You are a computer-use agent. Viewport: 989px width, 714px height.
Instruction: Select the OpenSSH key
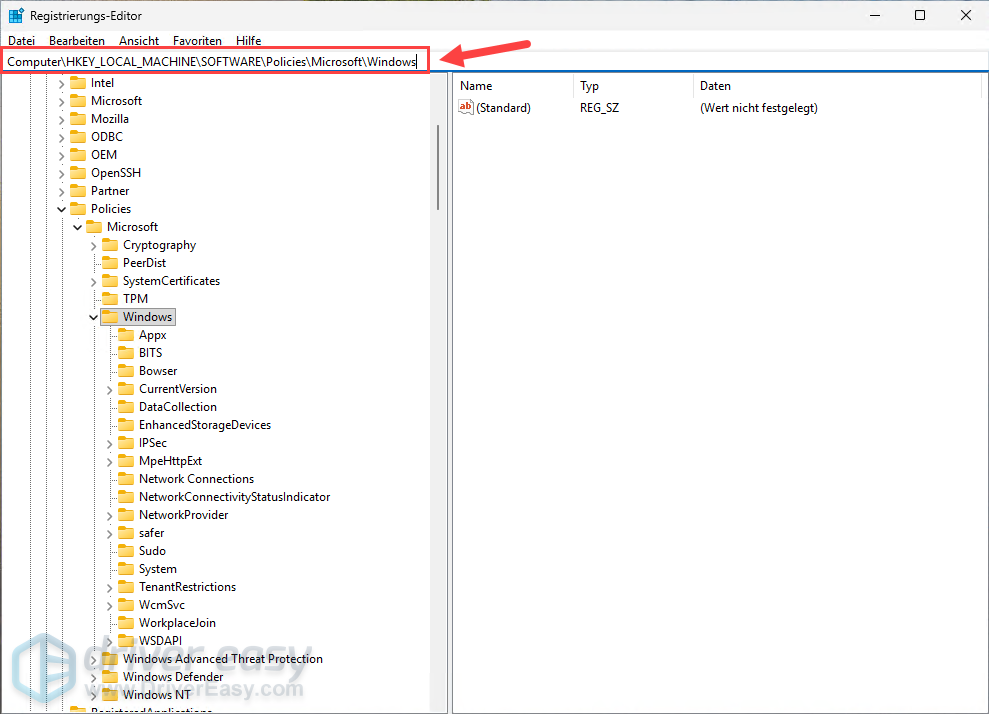coord(116,173)
